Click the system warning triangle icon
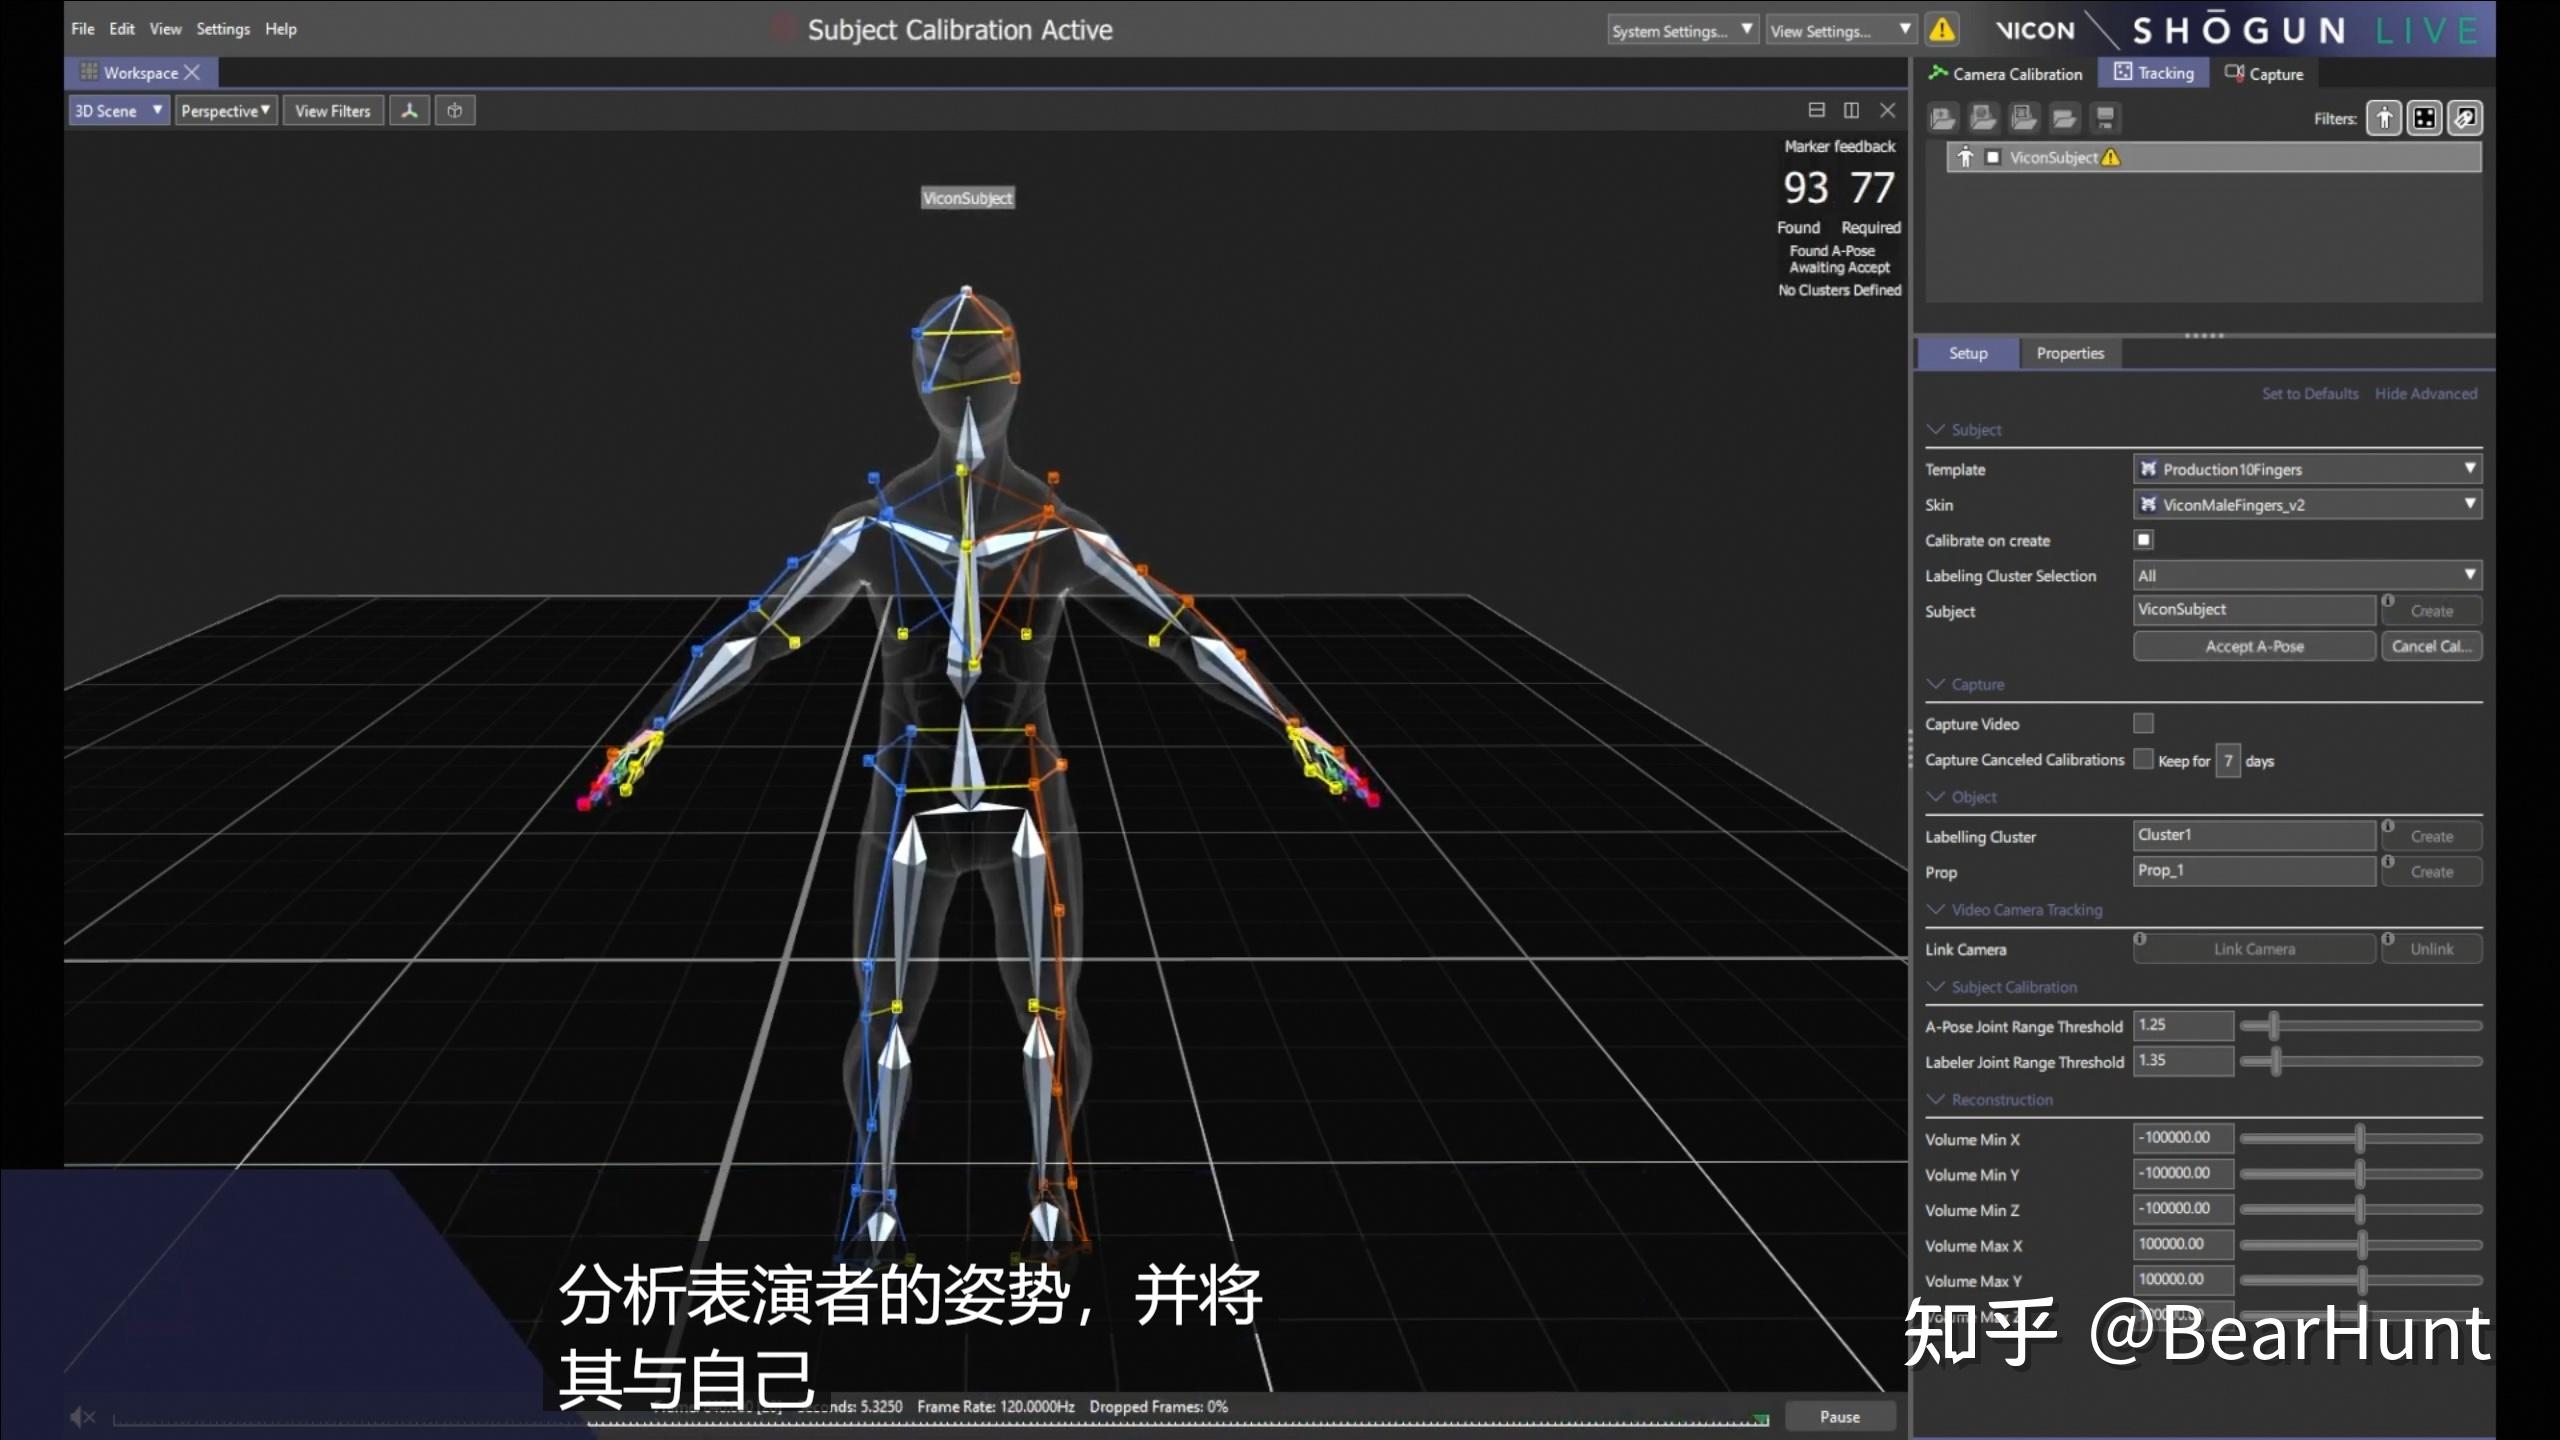Screen dimensions: 2560x1440 (1942, 30)
